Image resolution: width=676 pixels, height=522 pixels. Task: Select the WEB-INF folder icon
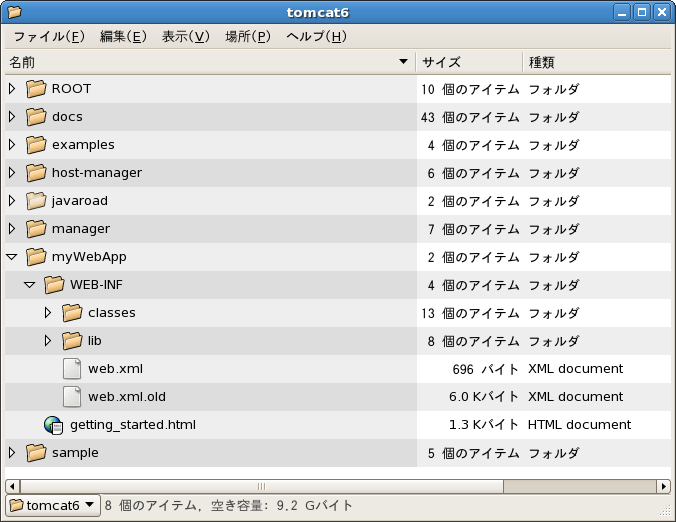click(x=54, y=285)
